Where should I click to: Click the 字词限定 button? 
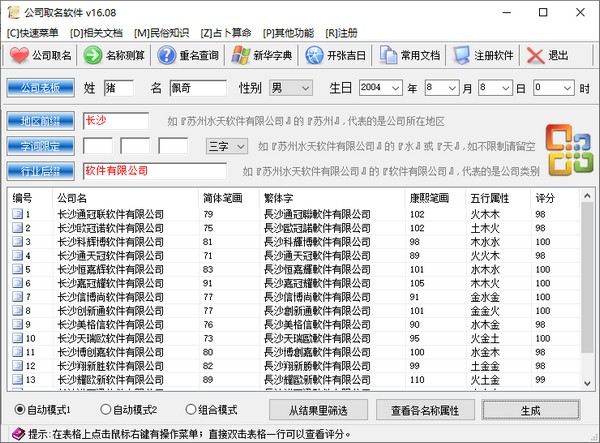tap(41, 146)
